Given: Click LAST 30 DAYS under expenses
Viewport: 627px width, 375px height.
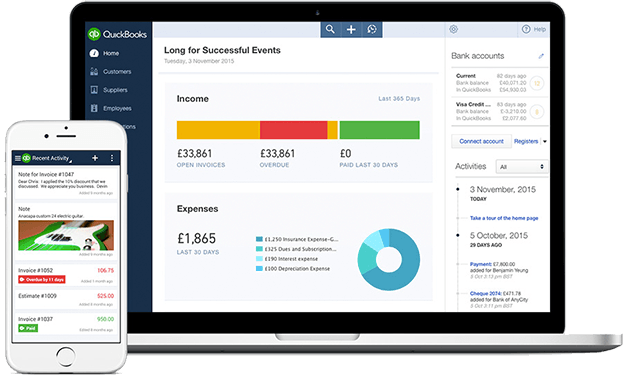Looking at the screenshot, I should 198,252.
